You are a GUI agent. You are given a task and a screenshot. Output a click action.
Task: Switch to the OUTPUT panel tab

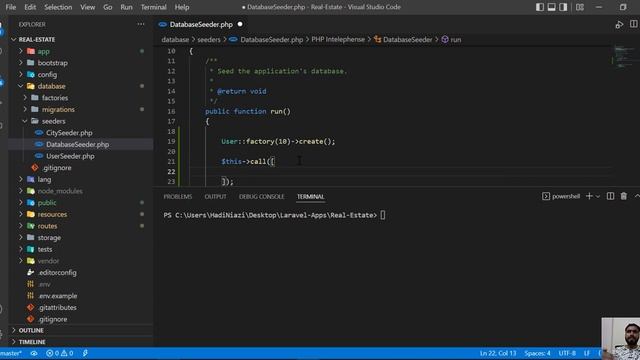click(x=216, y=197)
